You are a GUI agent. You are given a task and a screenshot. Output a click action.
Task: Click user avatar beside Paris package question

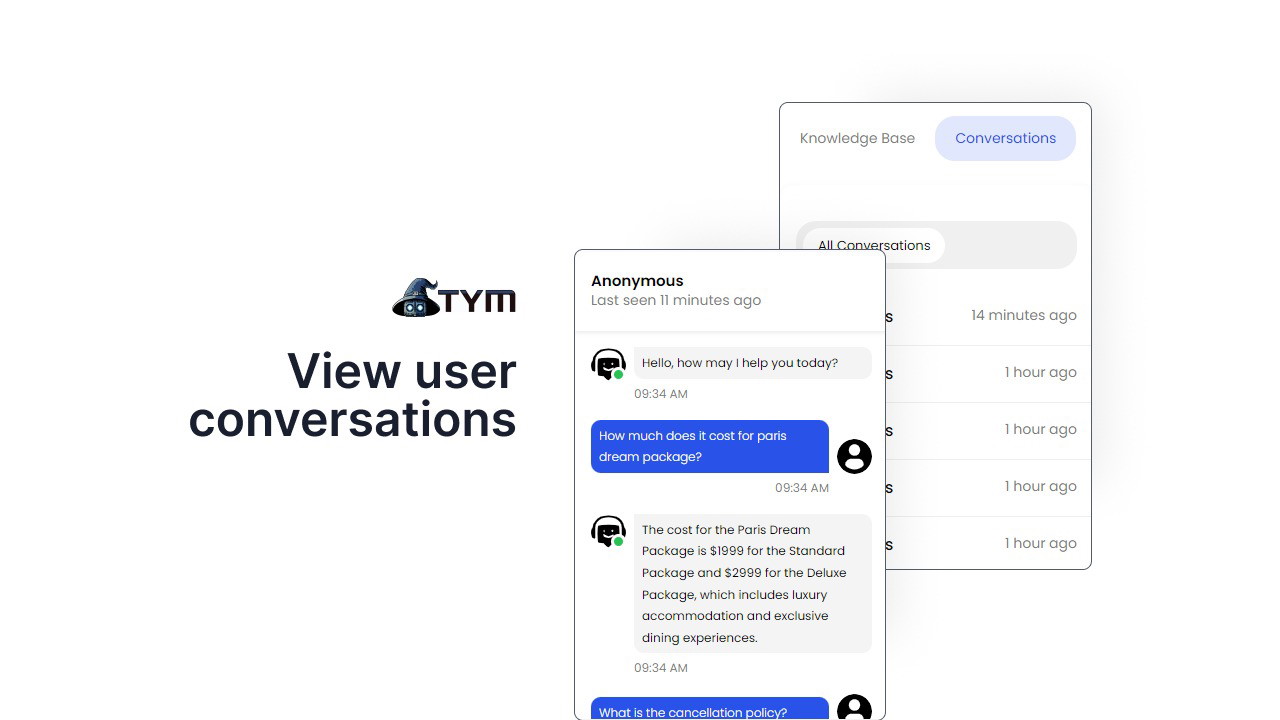pyautogui.click(x=854, y=456)
